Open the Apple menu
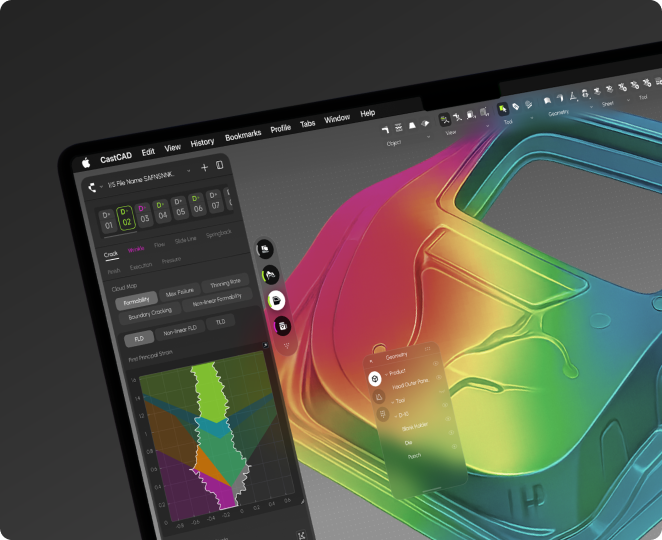Image resolution: width=662 pixels, height=540 pixels. click(x=86, y=162)
